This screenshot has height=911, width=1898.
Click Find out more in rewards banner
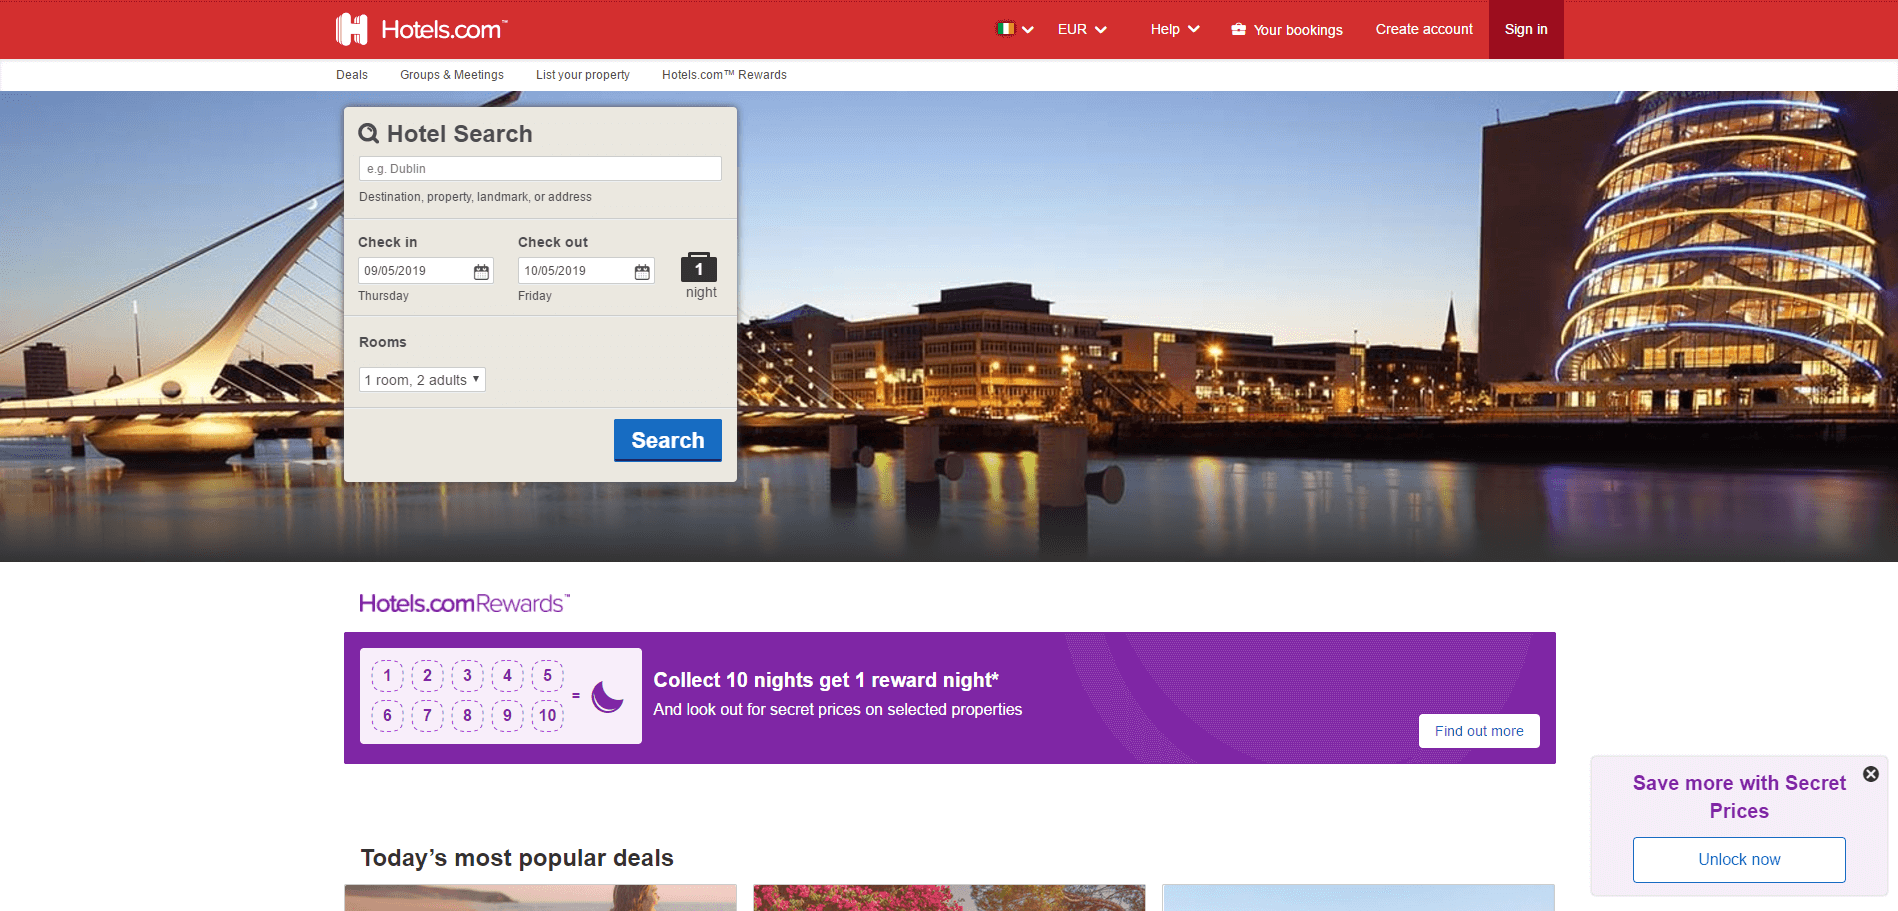coord(1479,731)
